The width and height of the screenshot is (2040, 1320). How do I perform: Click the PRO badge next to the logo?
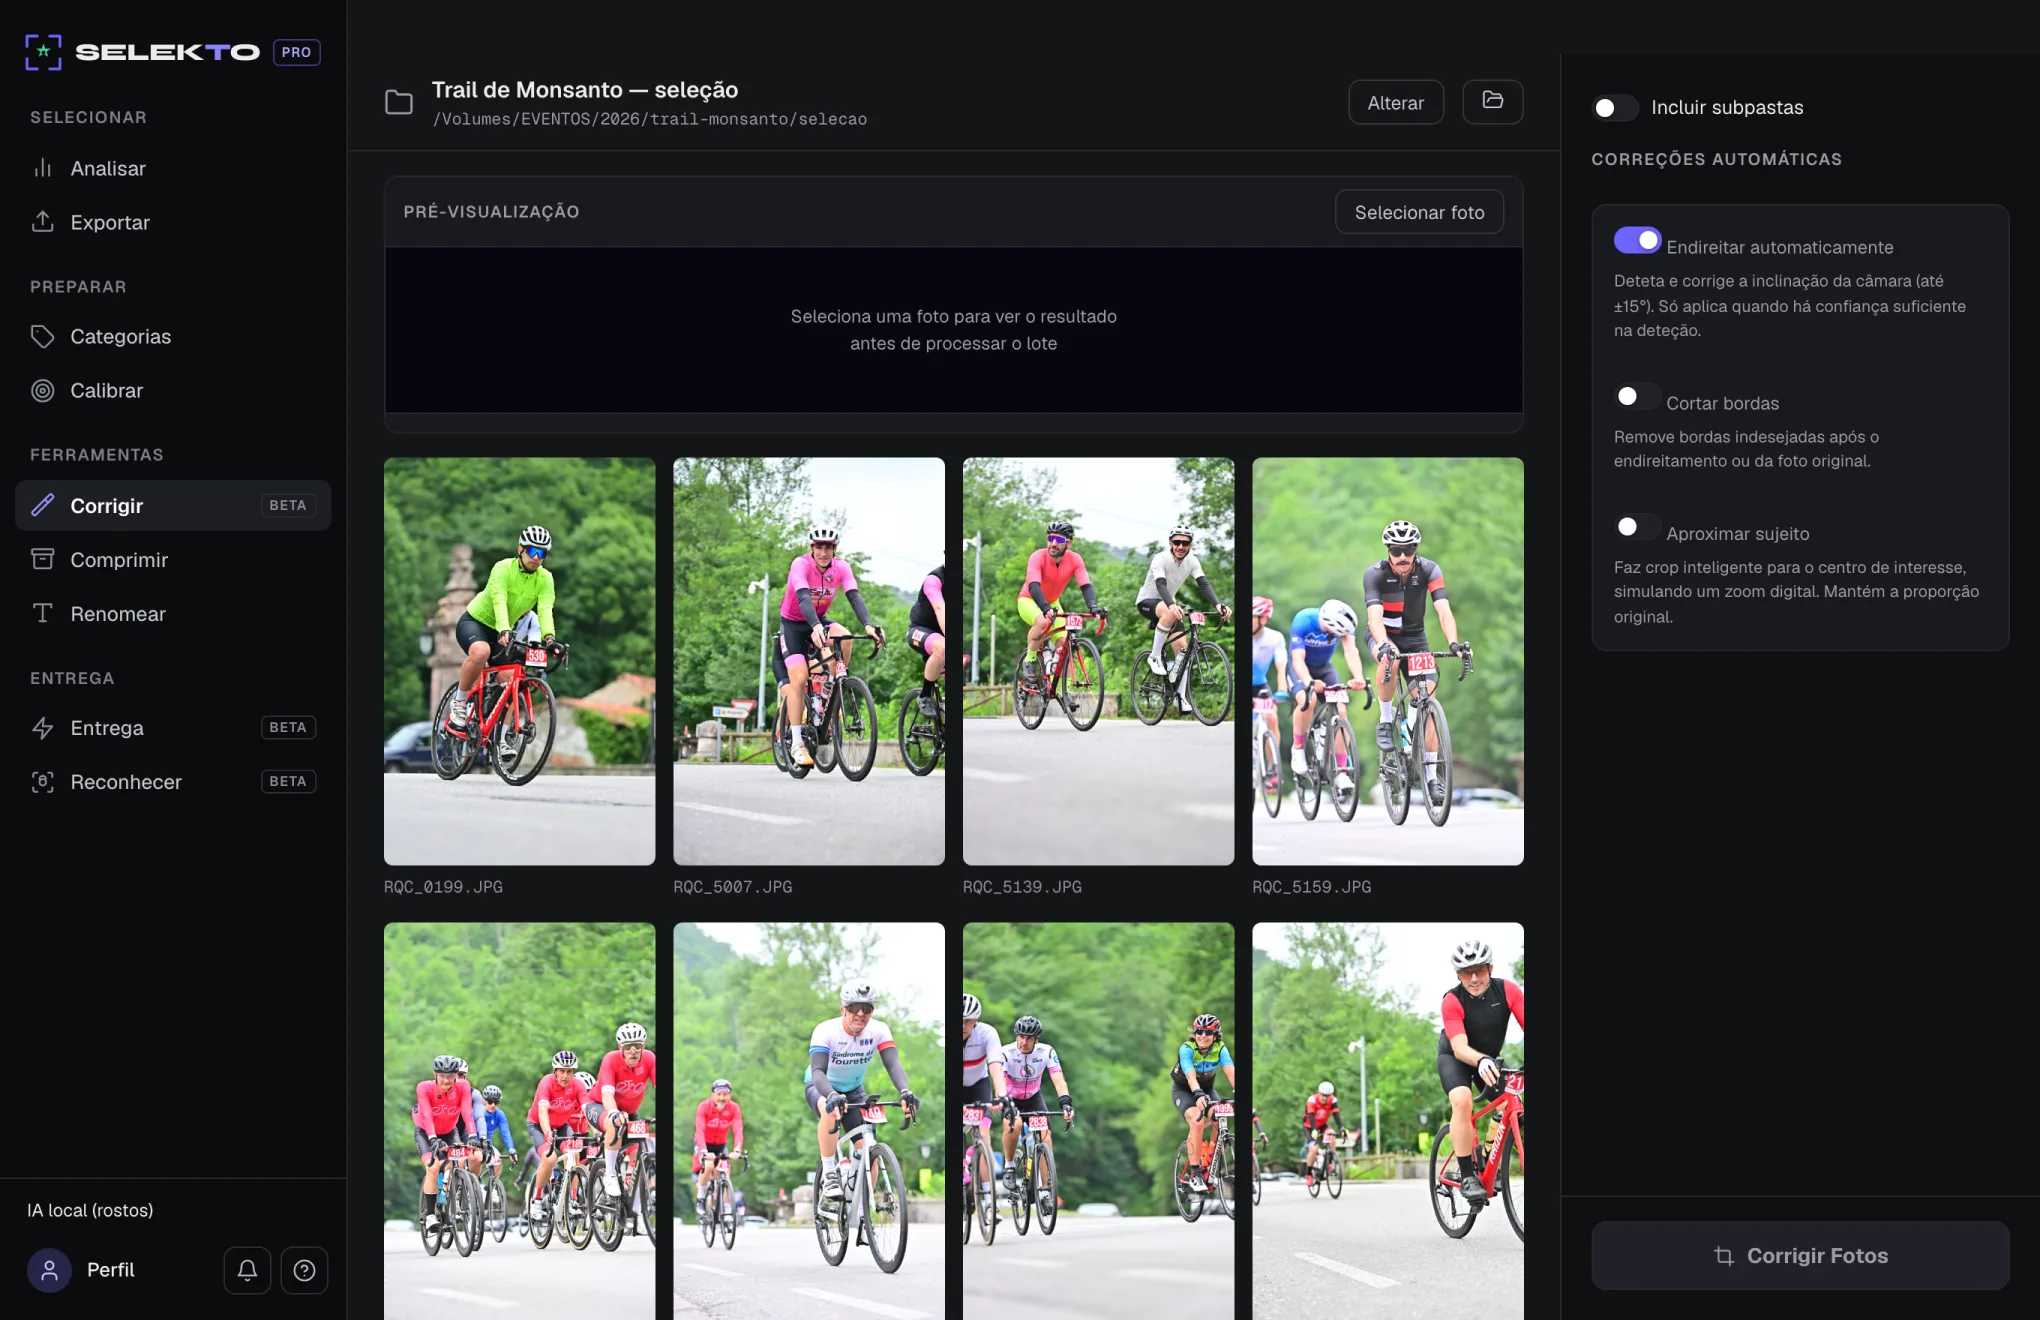pyautogui.click(x=296, y=52)
